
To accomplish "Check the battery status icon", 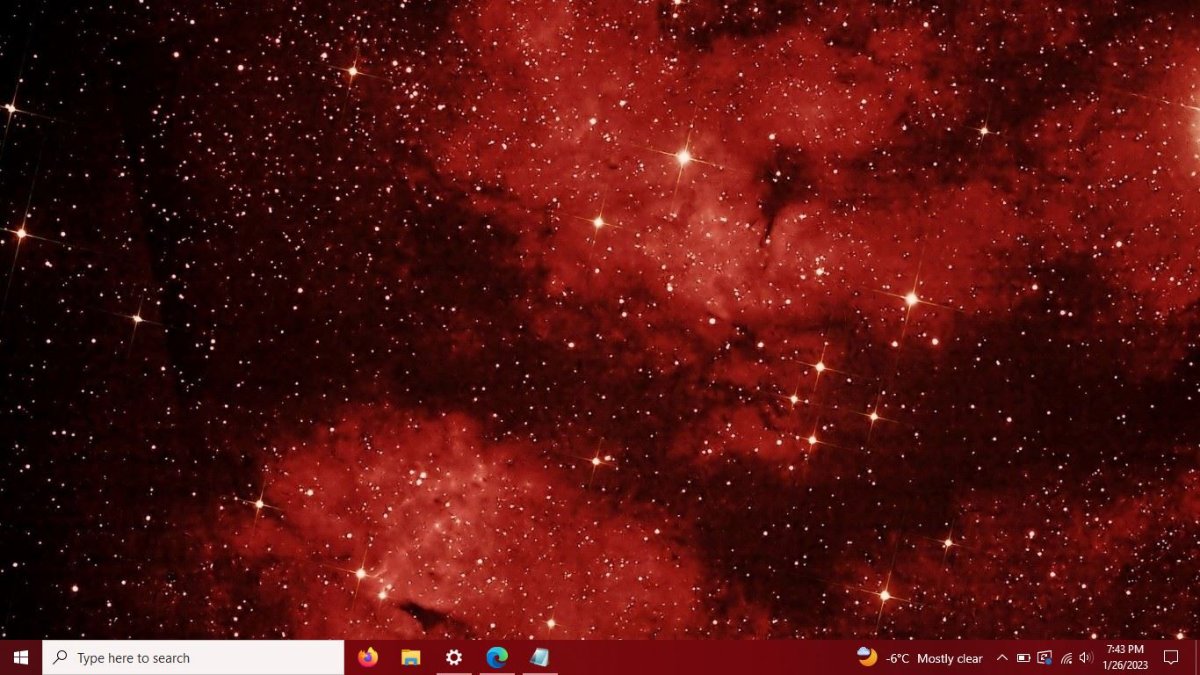I will pos(1023,658).
